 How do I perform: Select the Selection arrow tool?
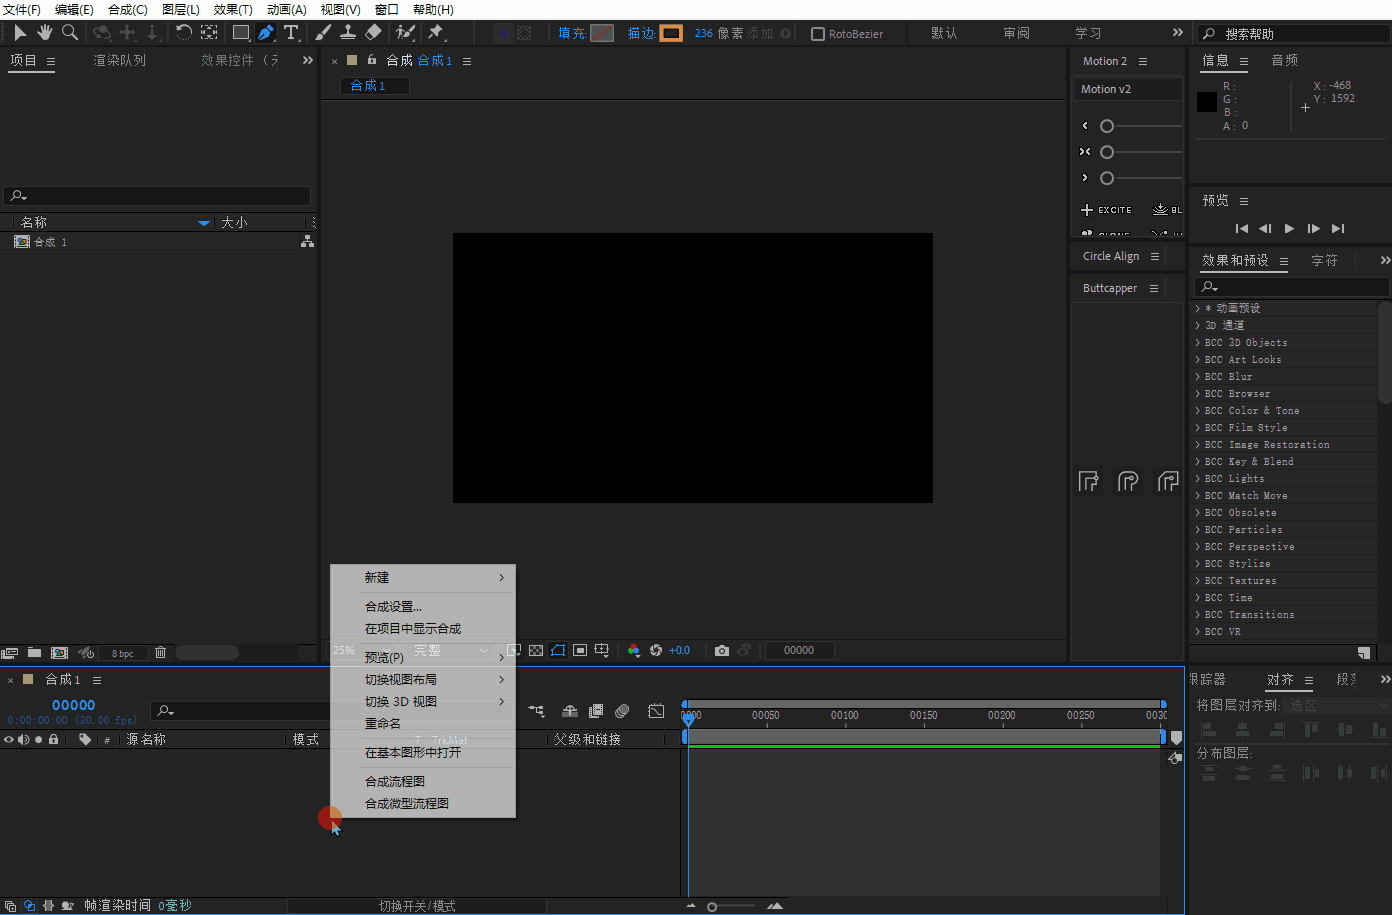20,33
